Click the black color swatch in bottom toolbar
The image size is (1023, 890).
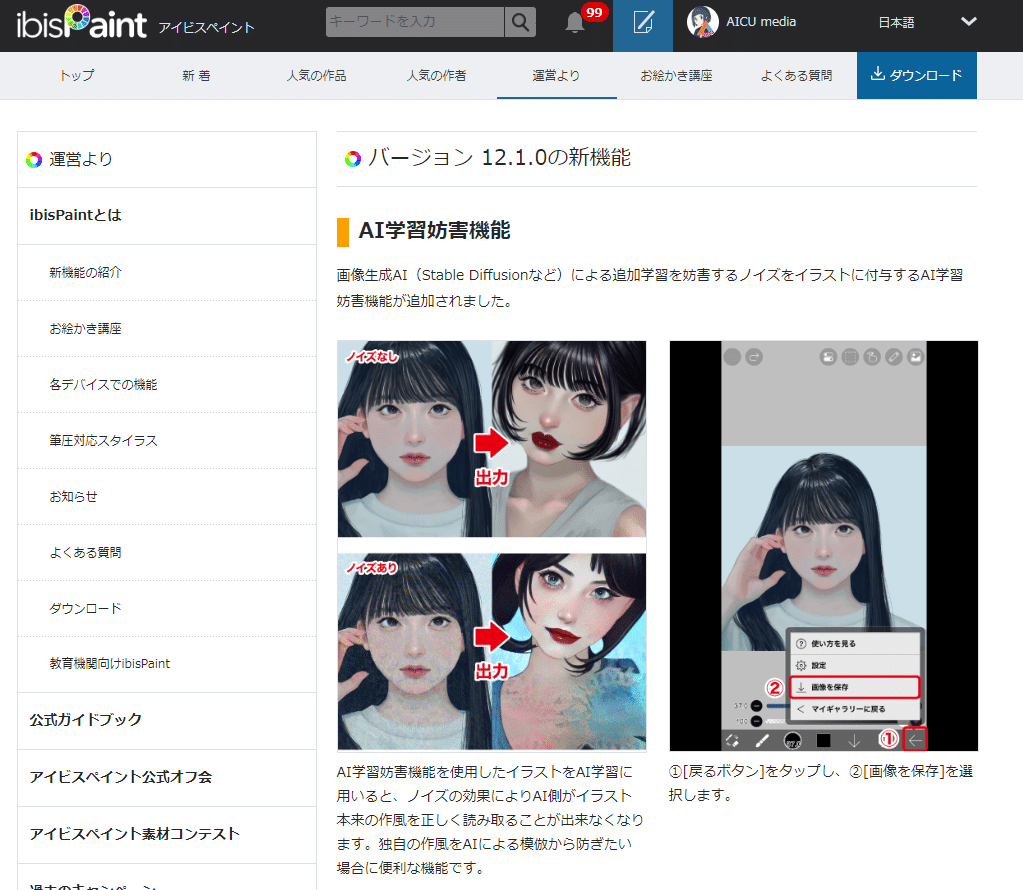point(822,740)
